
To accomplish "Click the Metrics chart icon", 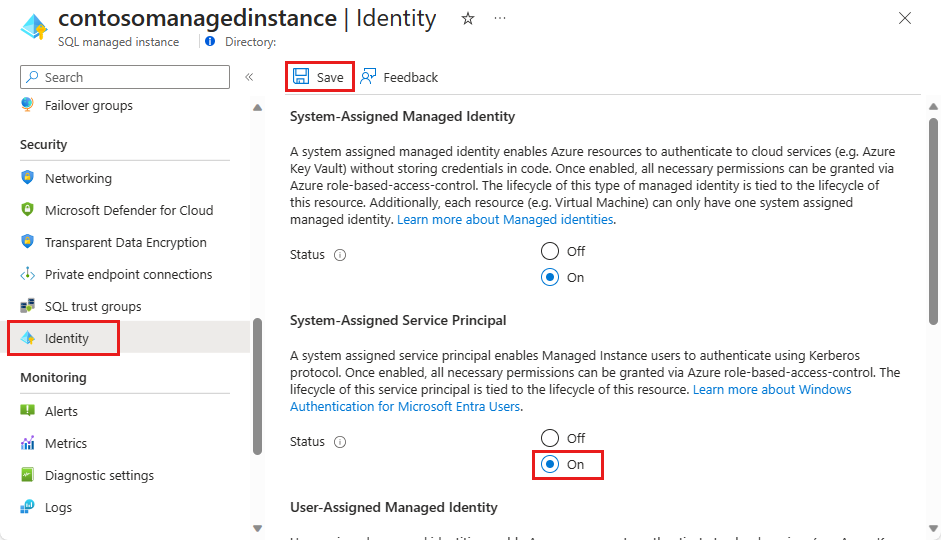I will 27,443.
